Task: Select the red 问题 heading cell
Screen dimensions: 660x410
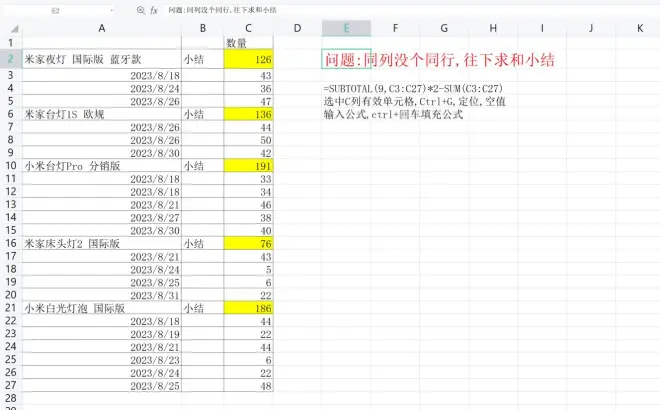Action: 346,60
